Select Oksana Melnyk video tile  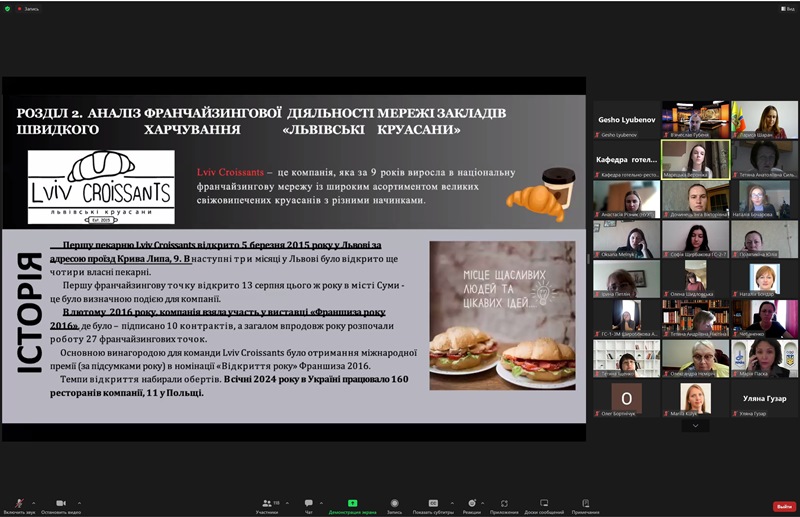627,239
